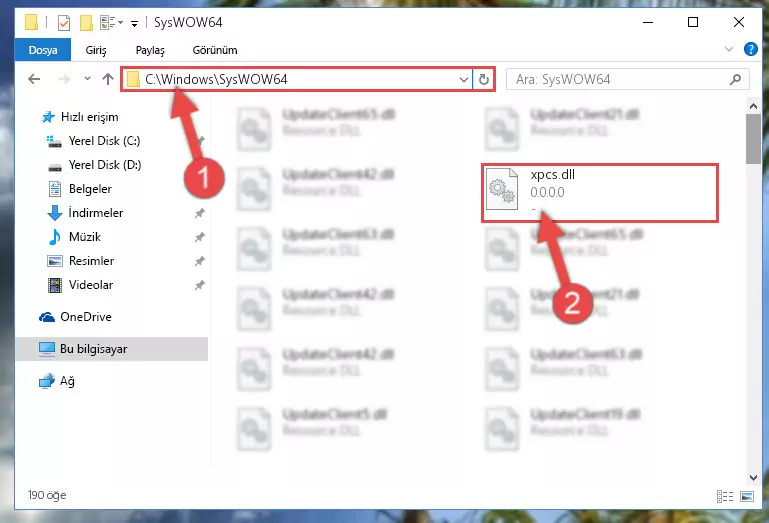
Task: Select Ağ in the sidebar
Action: [67, 381]
